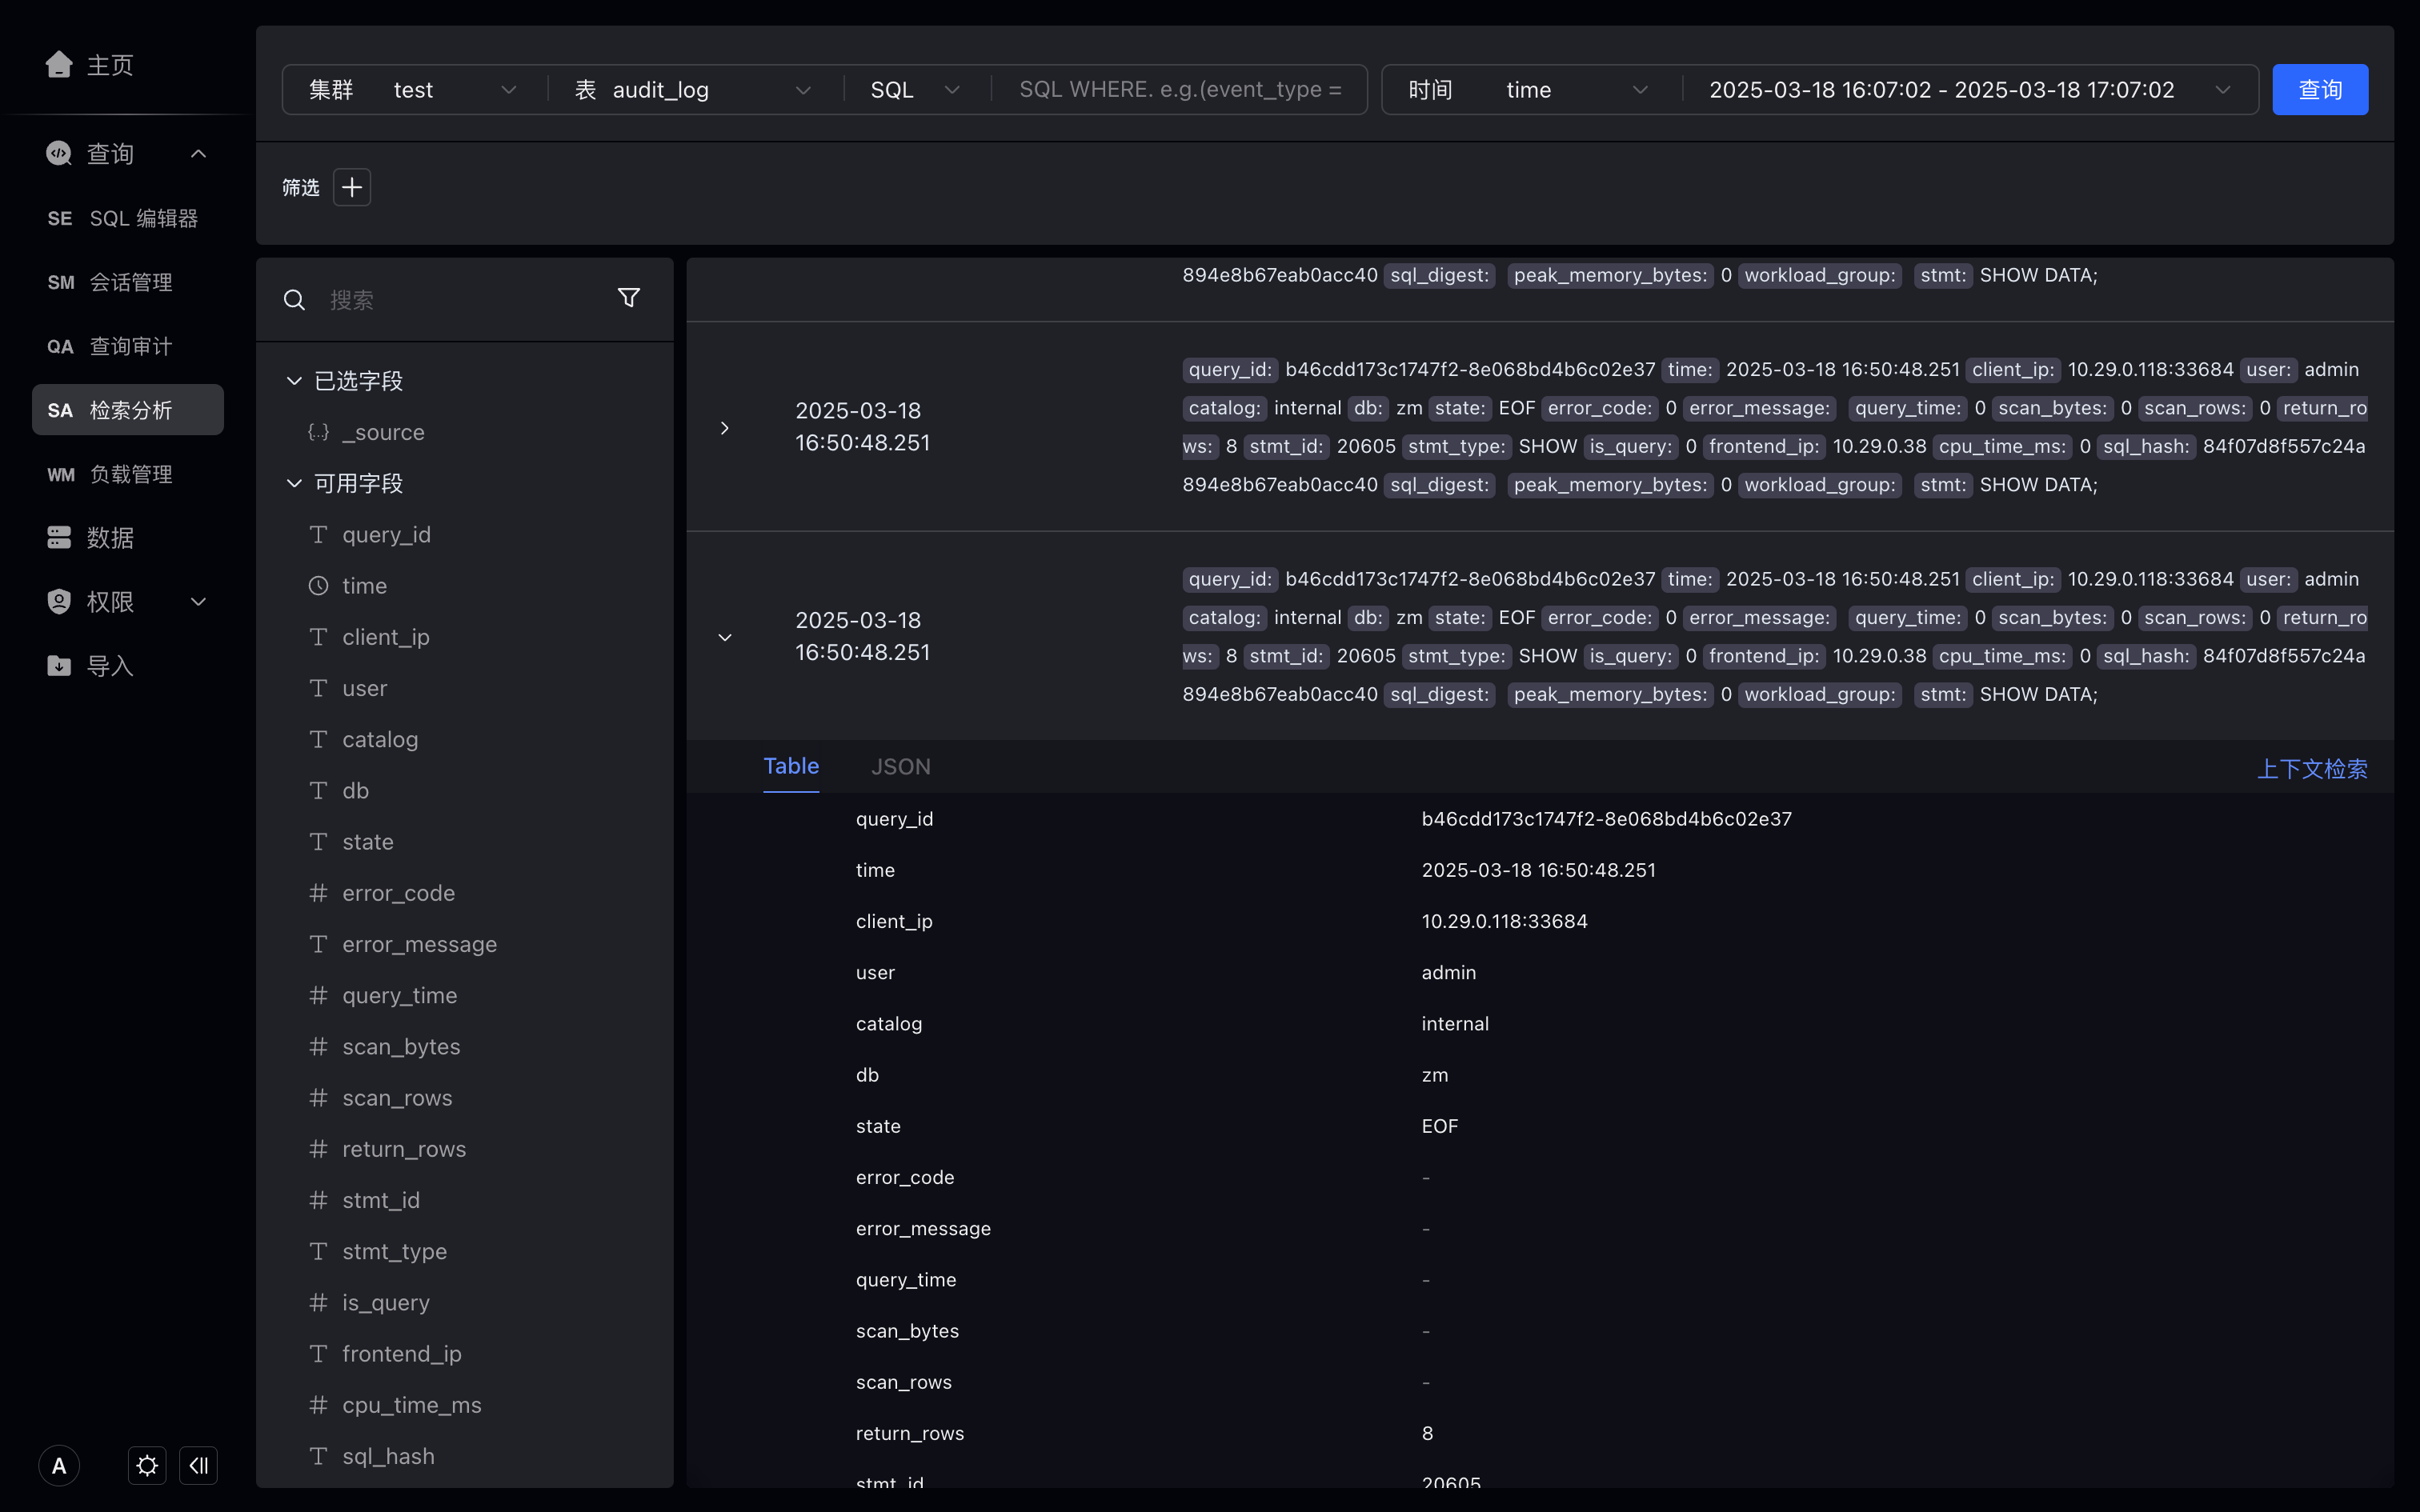Click the number icon beside query_time
The width and height of the screenshot is (2420, 1512).
click(318, 995)
